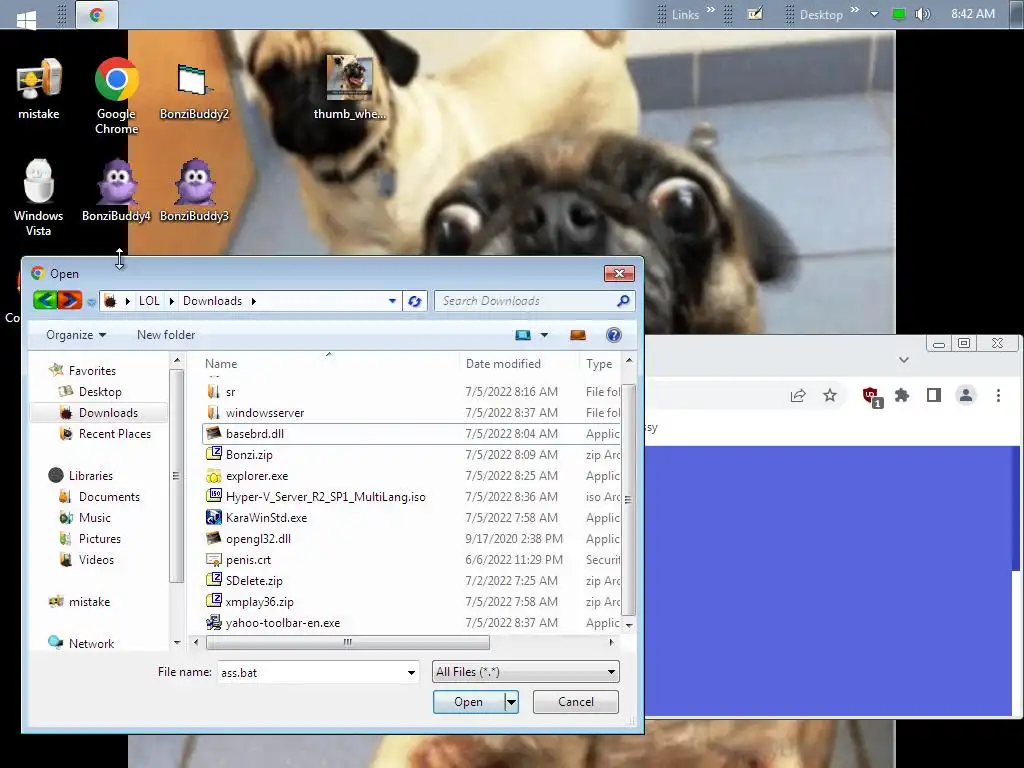Expand the Desktop toolbar chevron
Viewport: 1024px width, 768px height.
pos(854,10)
